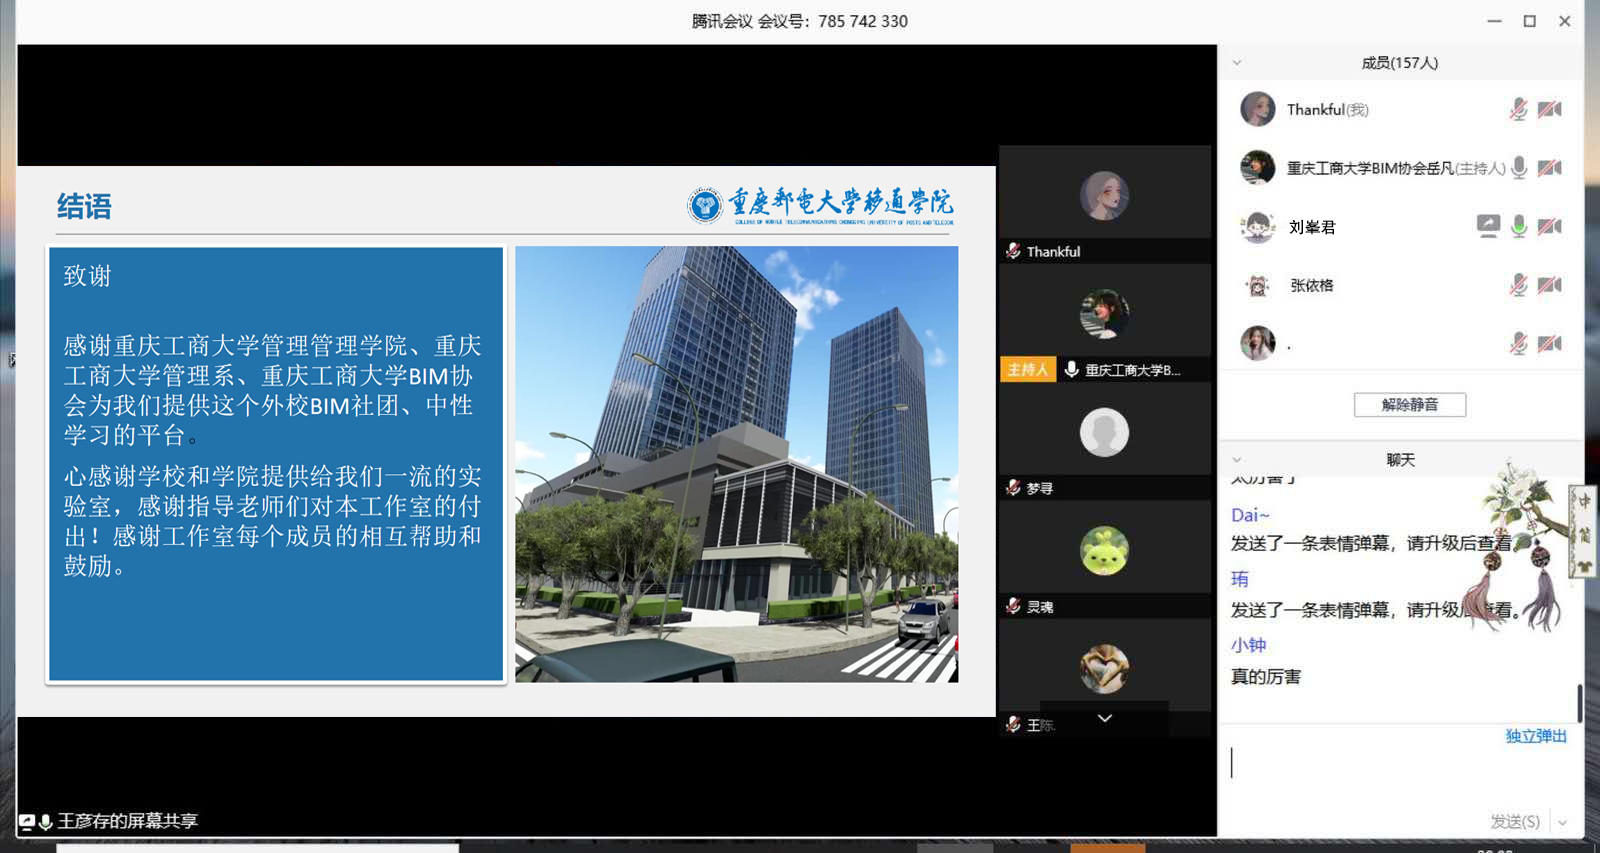1600x853 pixels.
Task: Toggle 张依格's muted microphone
Action: point(1518,285)
